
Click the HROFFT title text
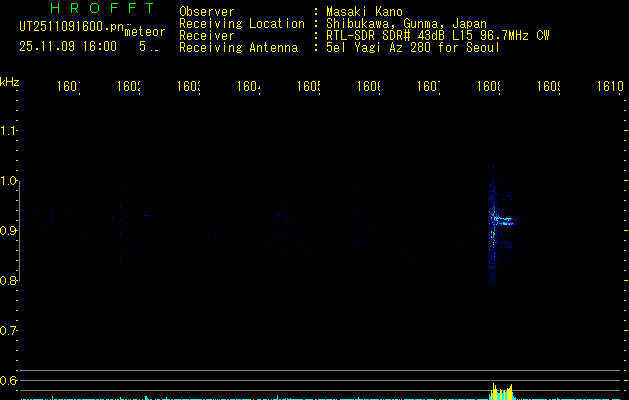[102, 8]
